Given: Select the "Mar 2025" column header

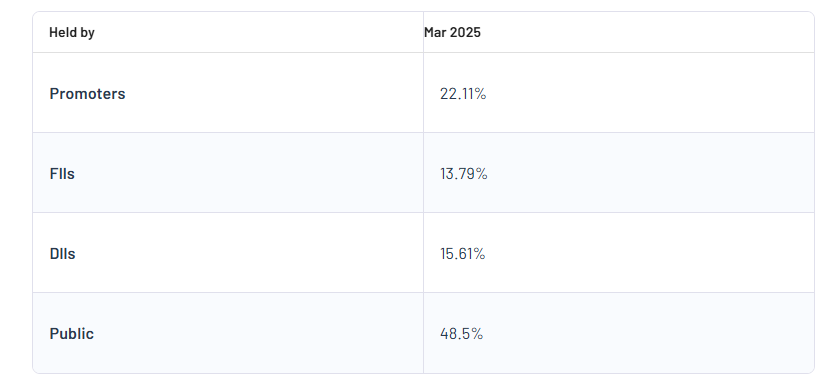Looking at the screenshot, I should point(453,33).
